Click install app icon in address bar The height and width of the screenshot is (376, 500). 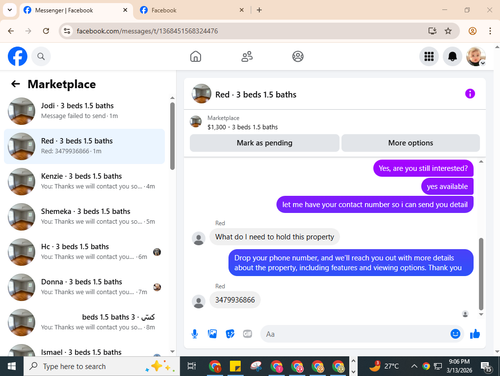tap(432, 31)
